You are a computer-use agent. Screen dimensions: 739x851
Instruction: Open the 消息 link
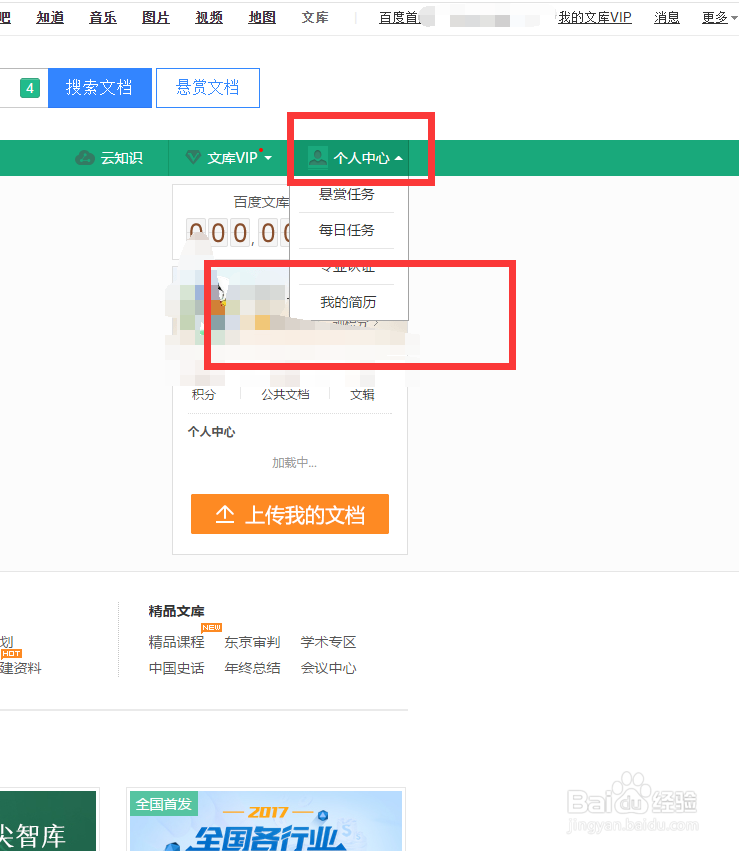click(667, 17)
